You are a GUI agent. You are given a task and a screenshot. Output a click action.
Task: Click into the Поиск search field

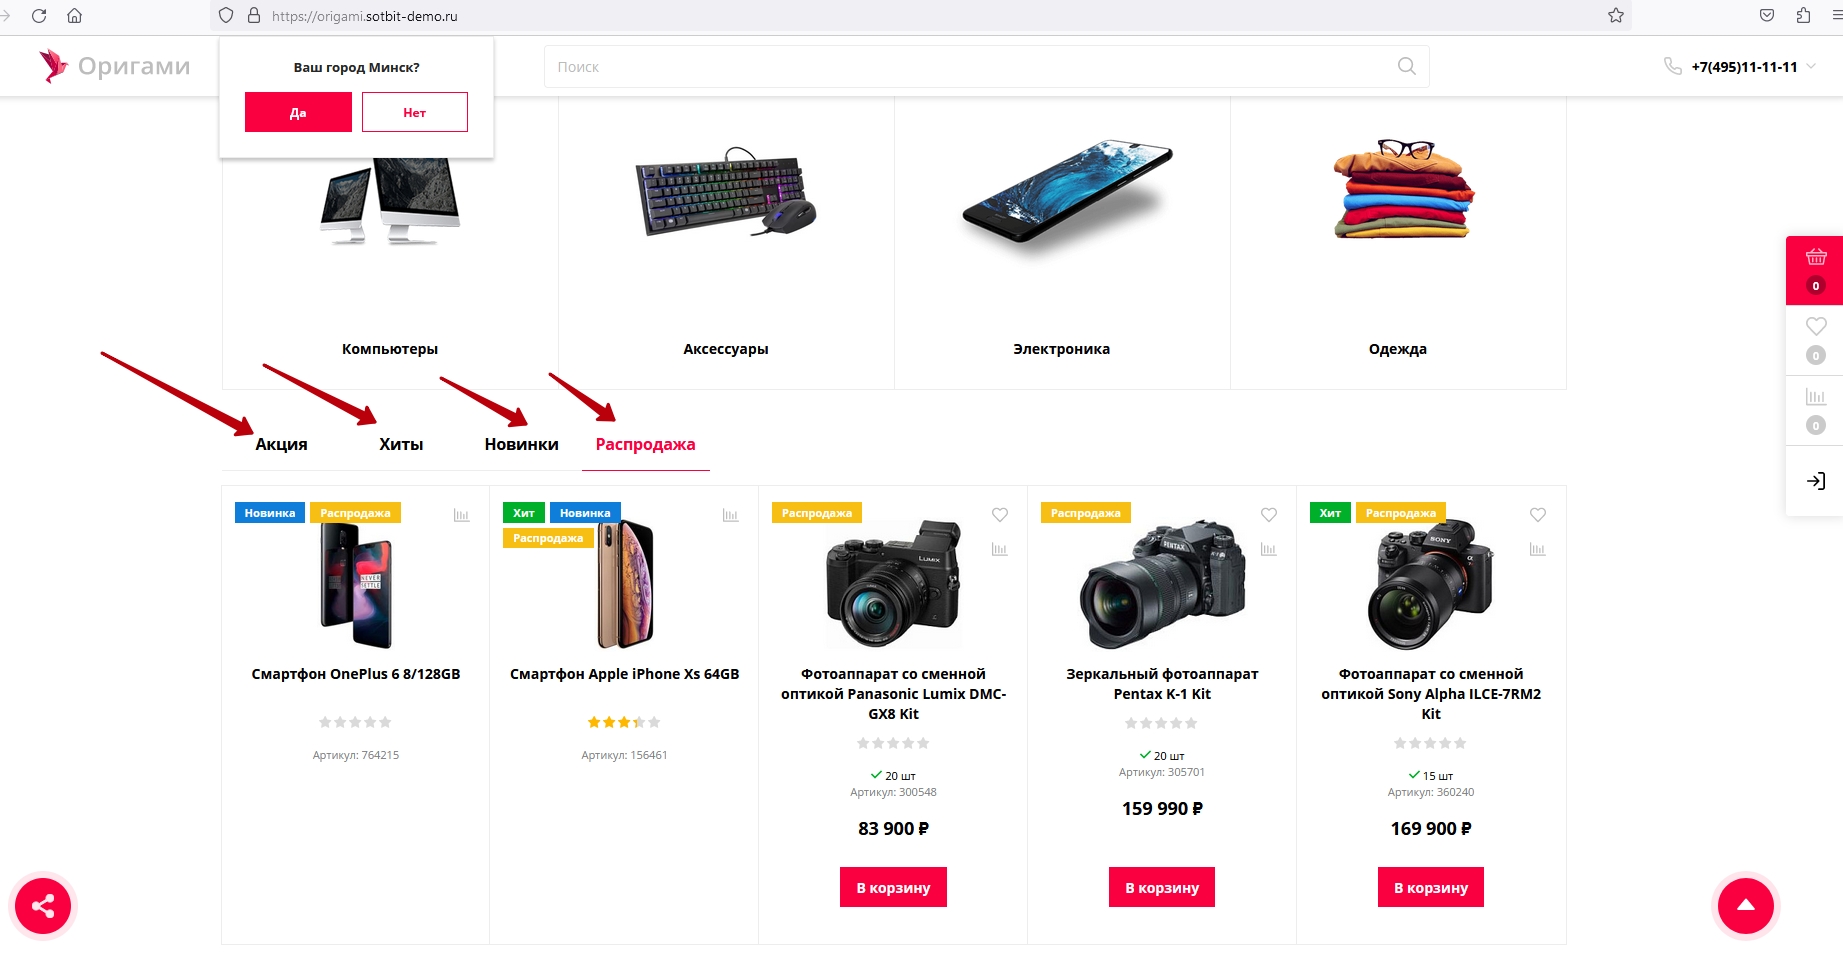tap(960, 67)
